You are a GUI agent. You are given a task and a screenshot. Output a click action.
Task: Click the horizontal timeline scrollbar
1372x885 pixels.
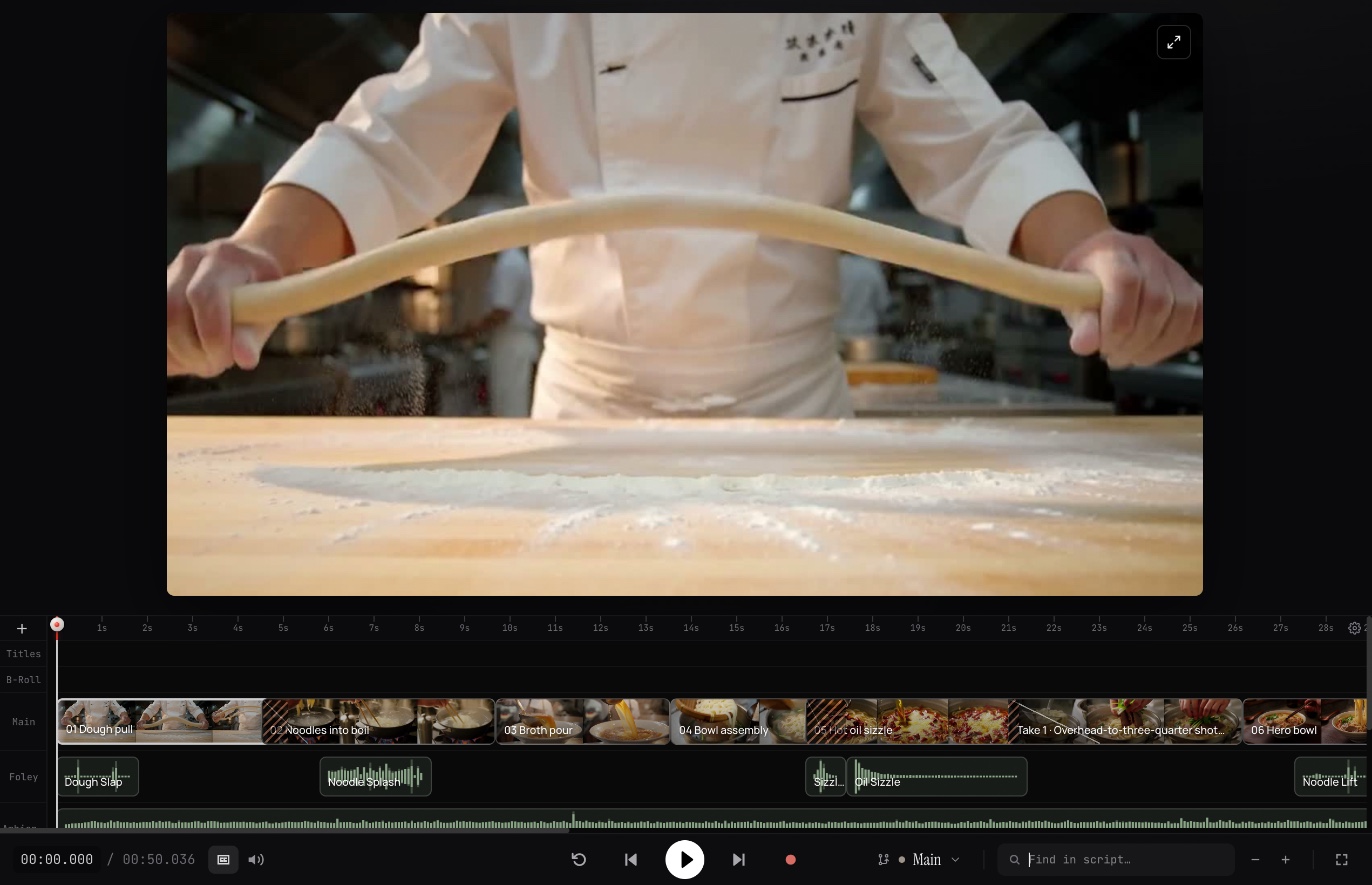pyautogui.click(x=285, y=830)
